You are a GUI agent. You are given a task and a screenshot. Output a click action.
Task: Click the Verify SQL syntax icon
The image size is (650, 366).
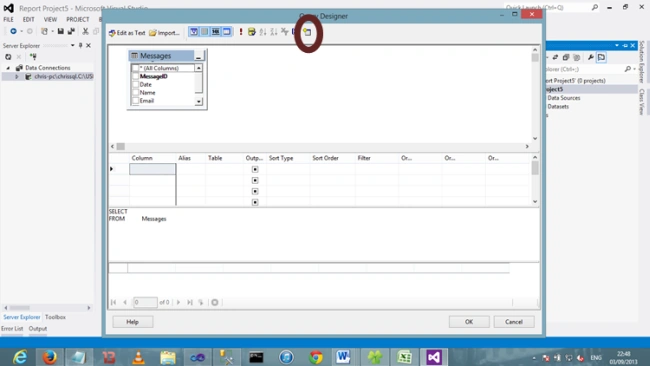[x=252, y=32]
